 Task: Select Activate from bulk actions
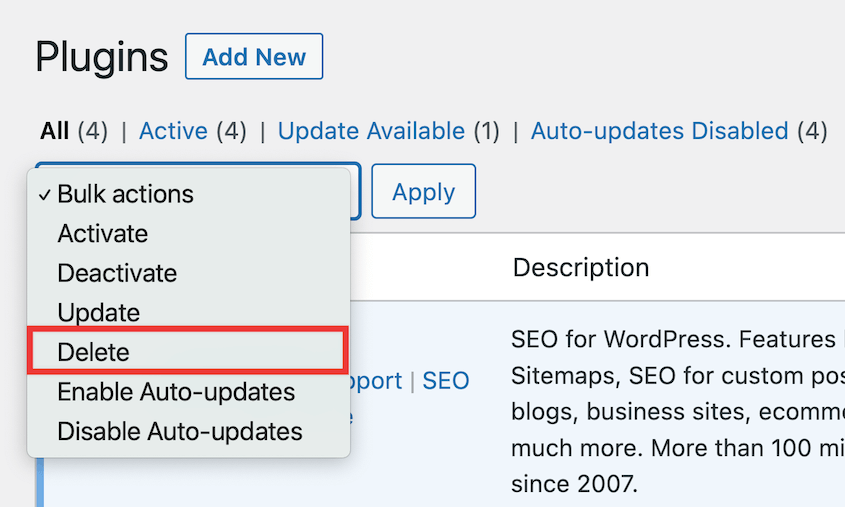point(189,234)
